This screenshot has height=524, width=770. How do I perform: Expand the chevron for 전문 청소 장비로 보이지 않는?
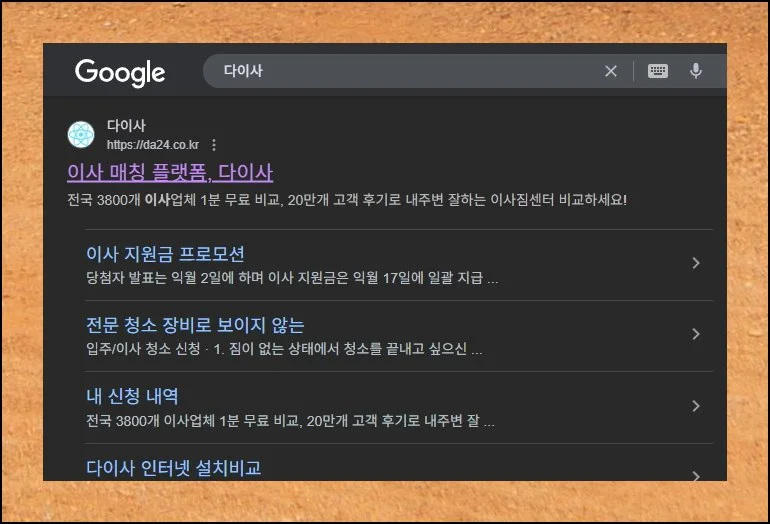[x=696, y=334]
